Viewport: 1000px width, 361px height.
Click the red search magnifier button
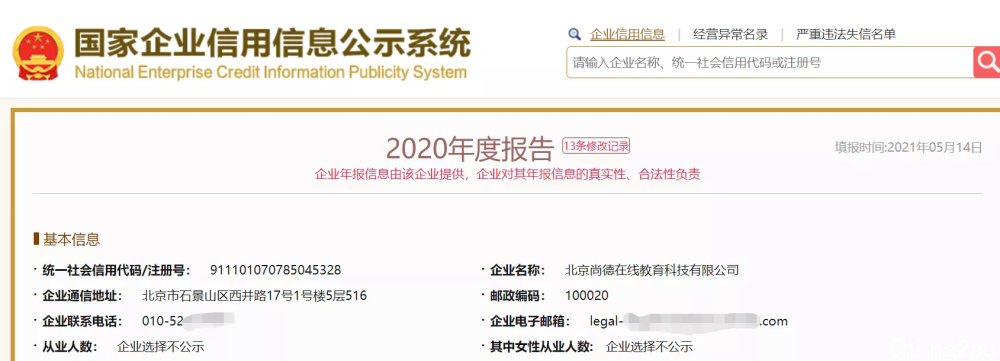(x=987, y=63)
